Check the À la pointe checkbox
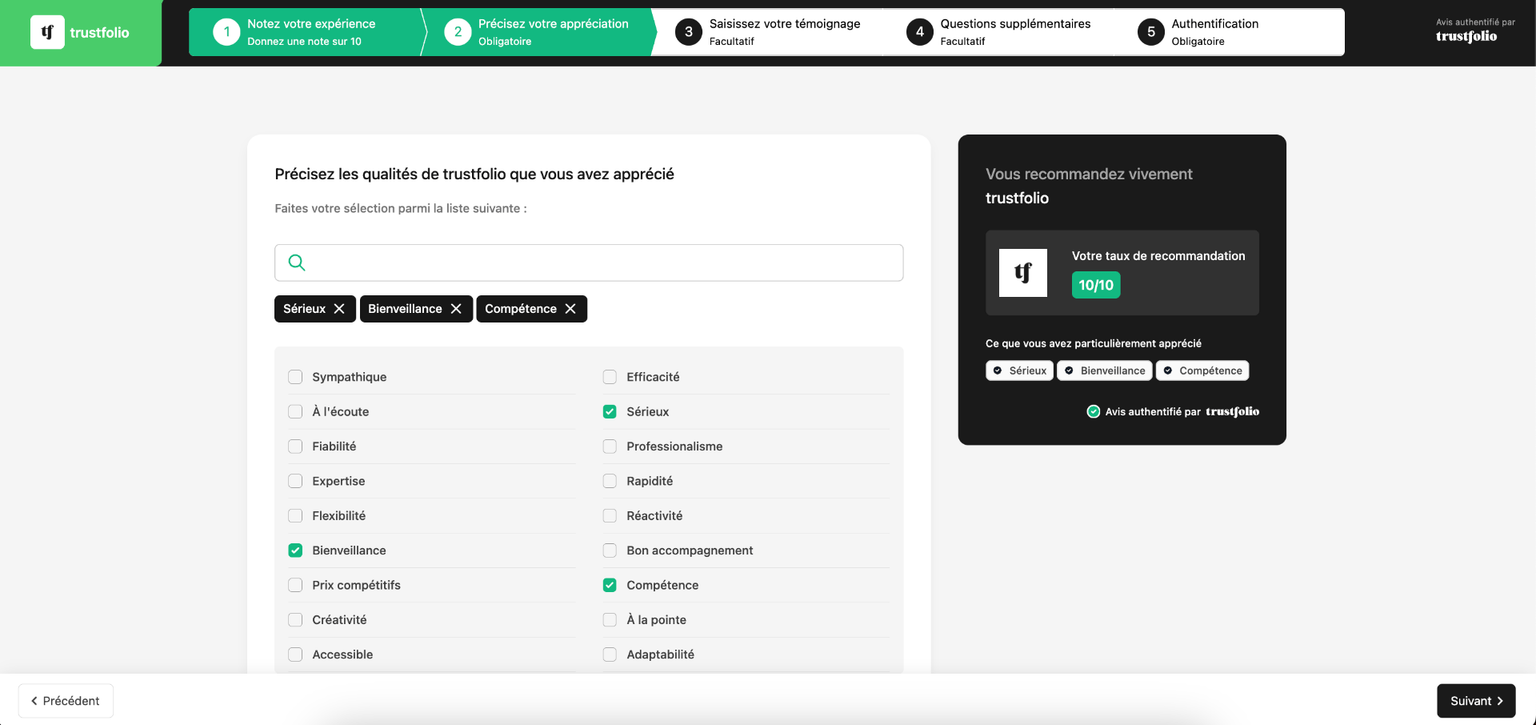The width and height of the screenshot is (1536, 725). [610, 620]
